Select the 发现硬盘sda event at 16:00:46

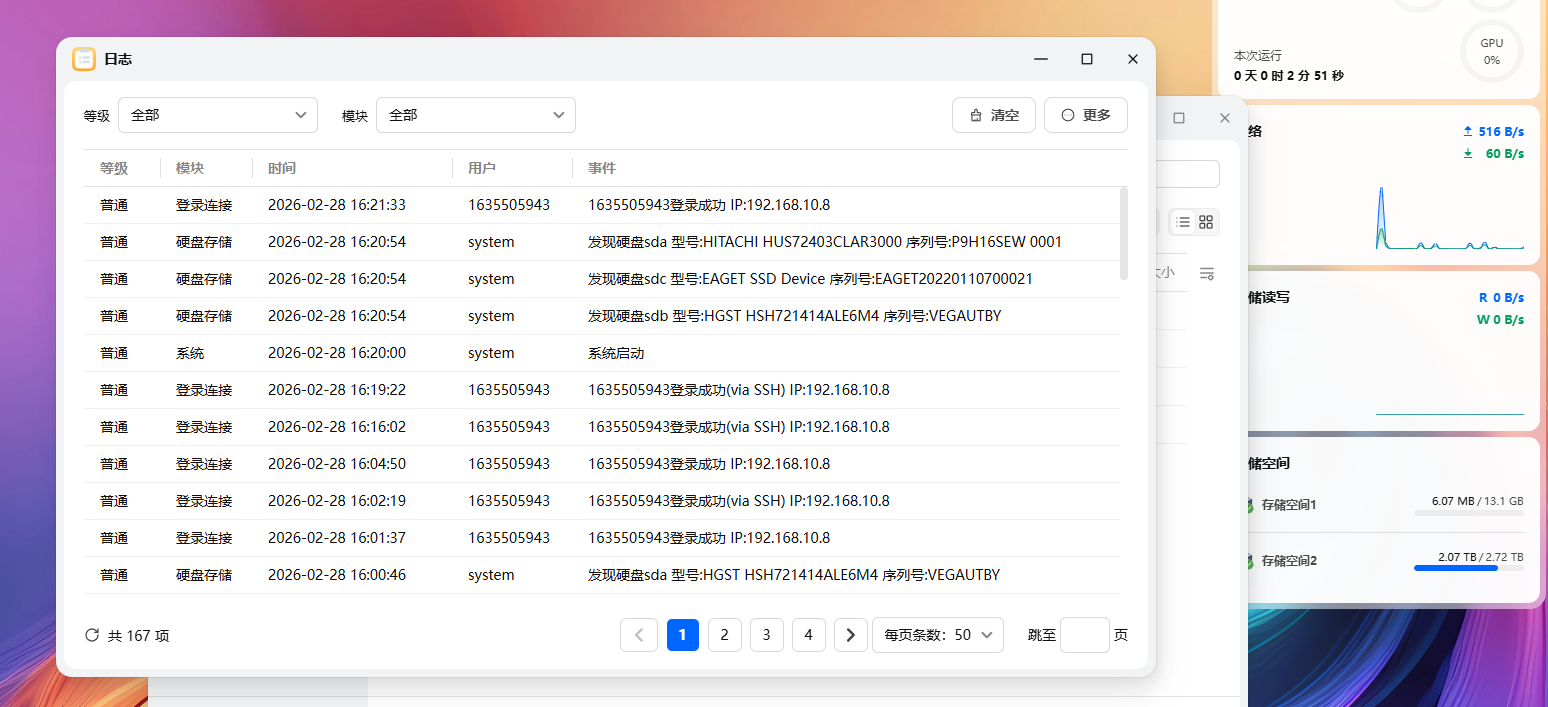[x=601, y=575]
